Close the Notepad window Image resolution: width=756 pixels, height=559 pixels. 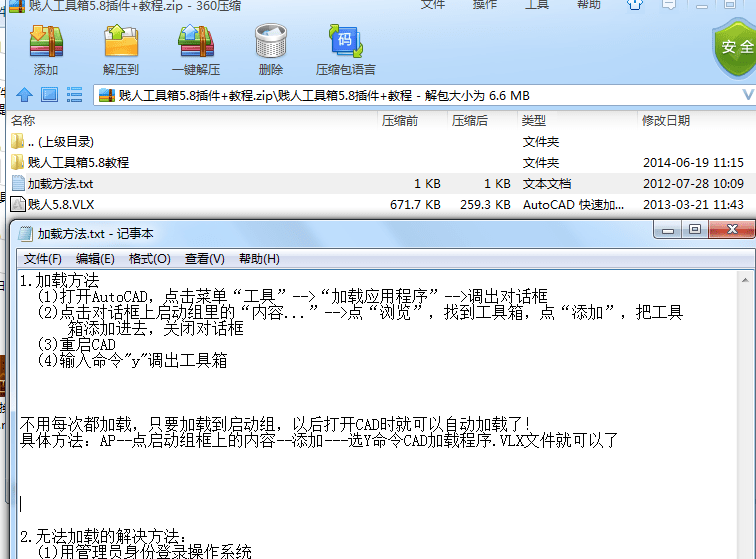pos(732,230)
